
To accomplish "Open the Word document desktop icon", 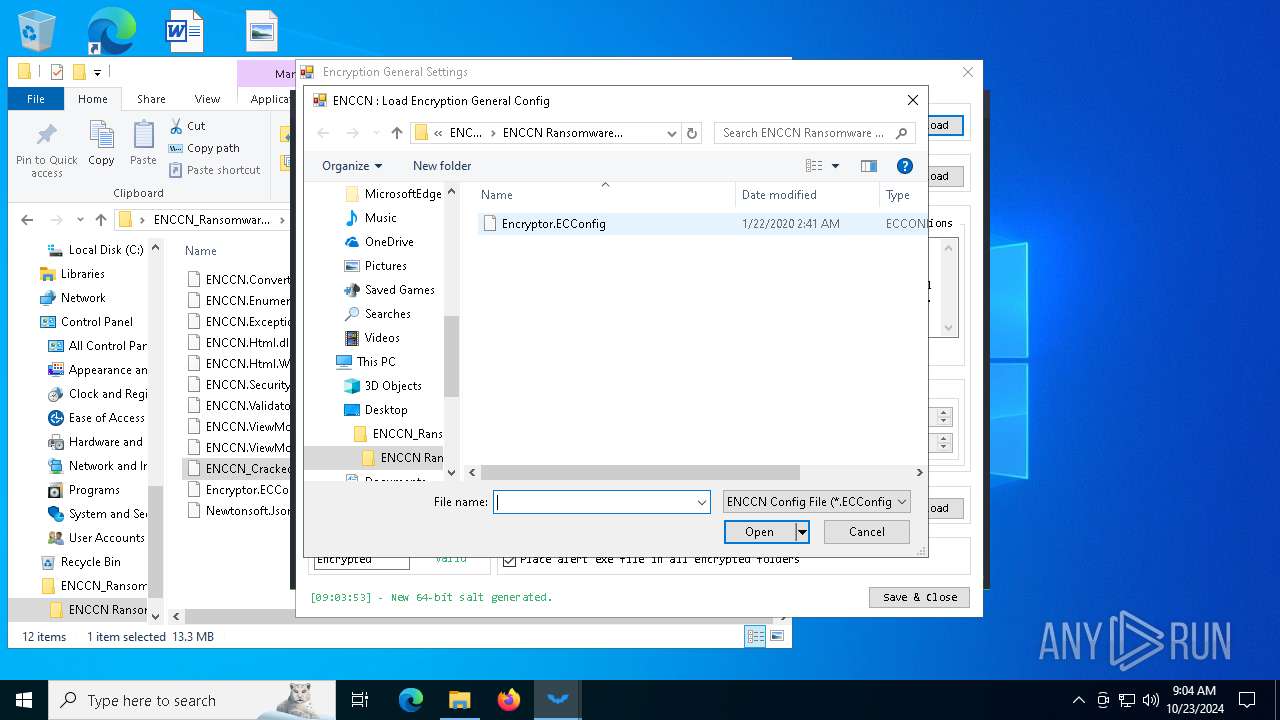I will click(185, 31).
